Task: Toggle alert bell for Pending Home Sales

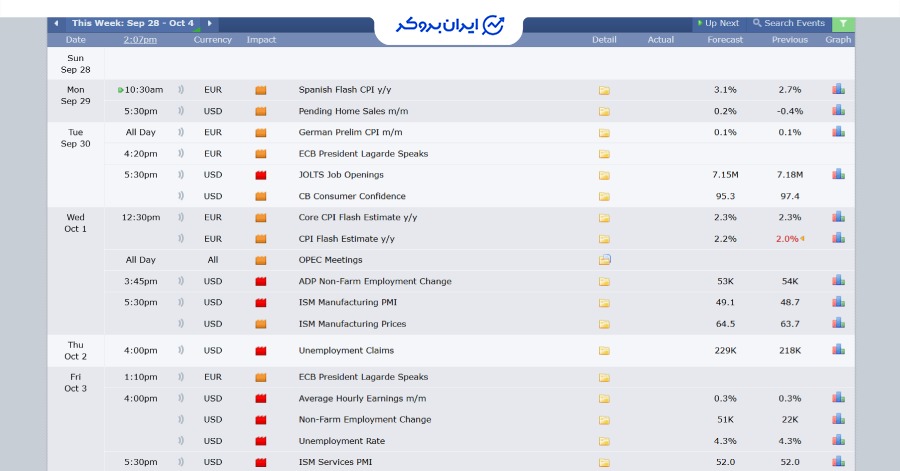Action: coord(181,111)
